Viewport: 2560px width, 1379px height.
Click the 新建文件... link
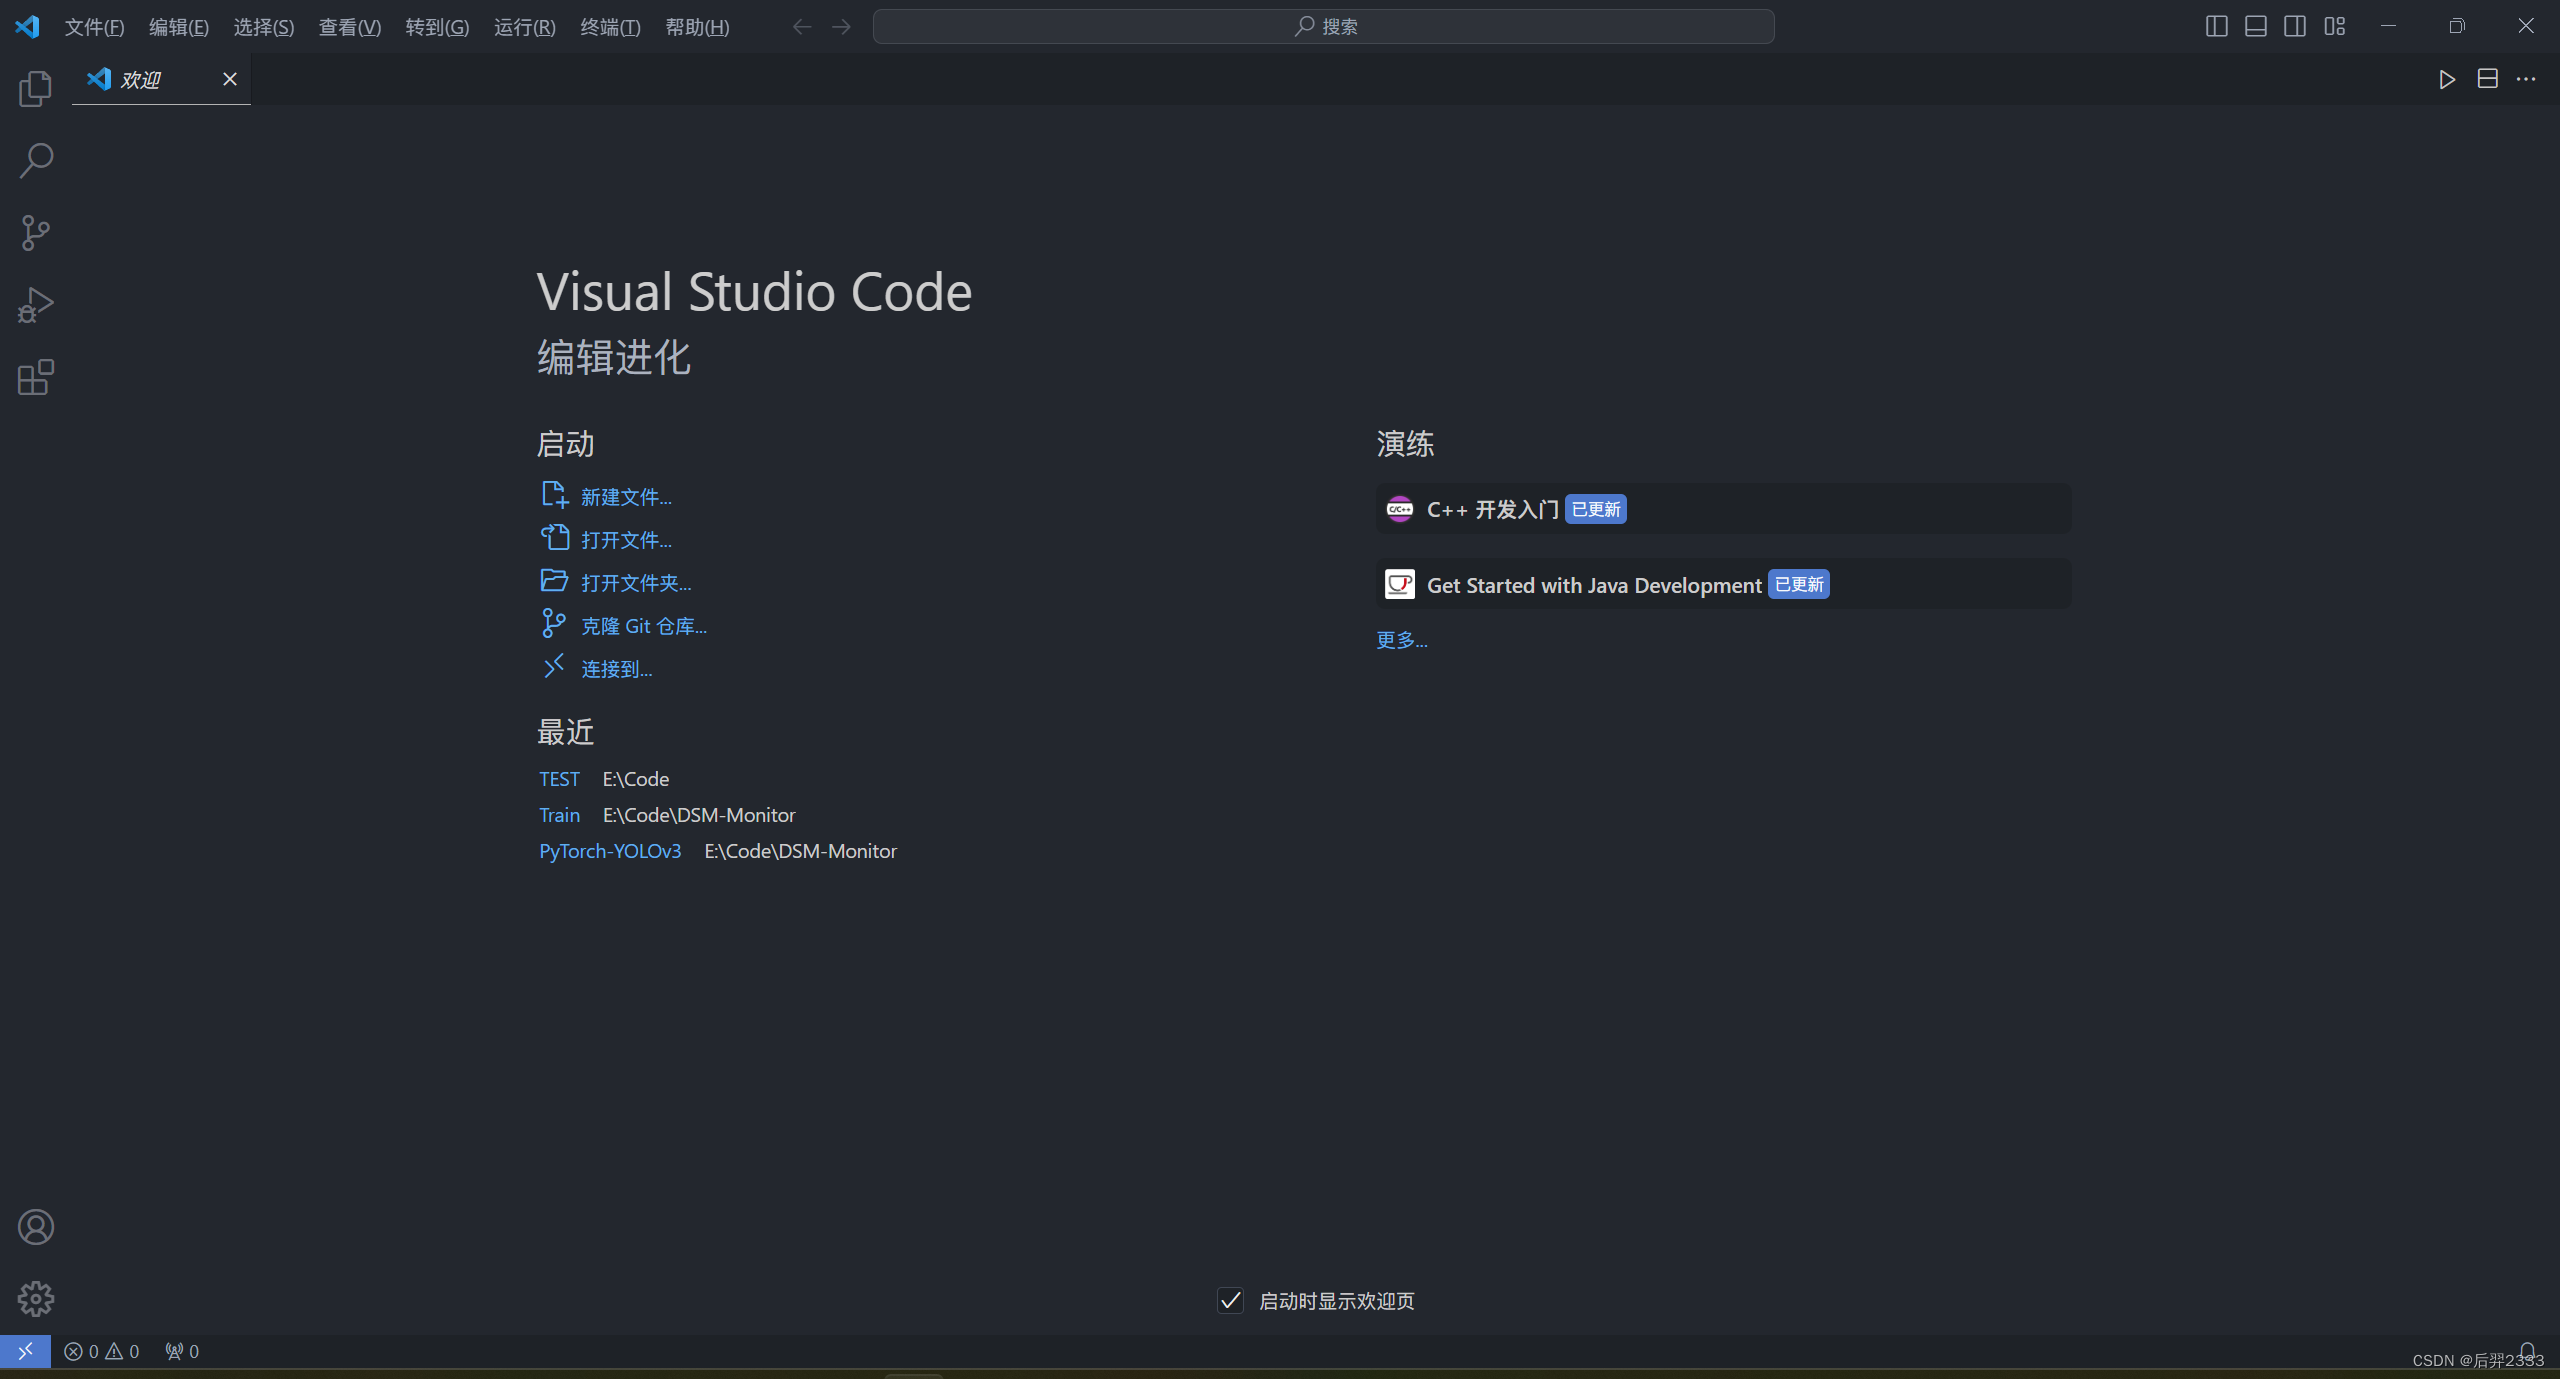click(626, 497)
